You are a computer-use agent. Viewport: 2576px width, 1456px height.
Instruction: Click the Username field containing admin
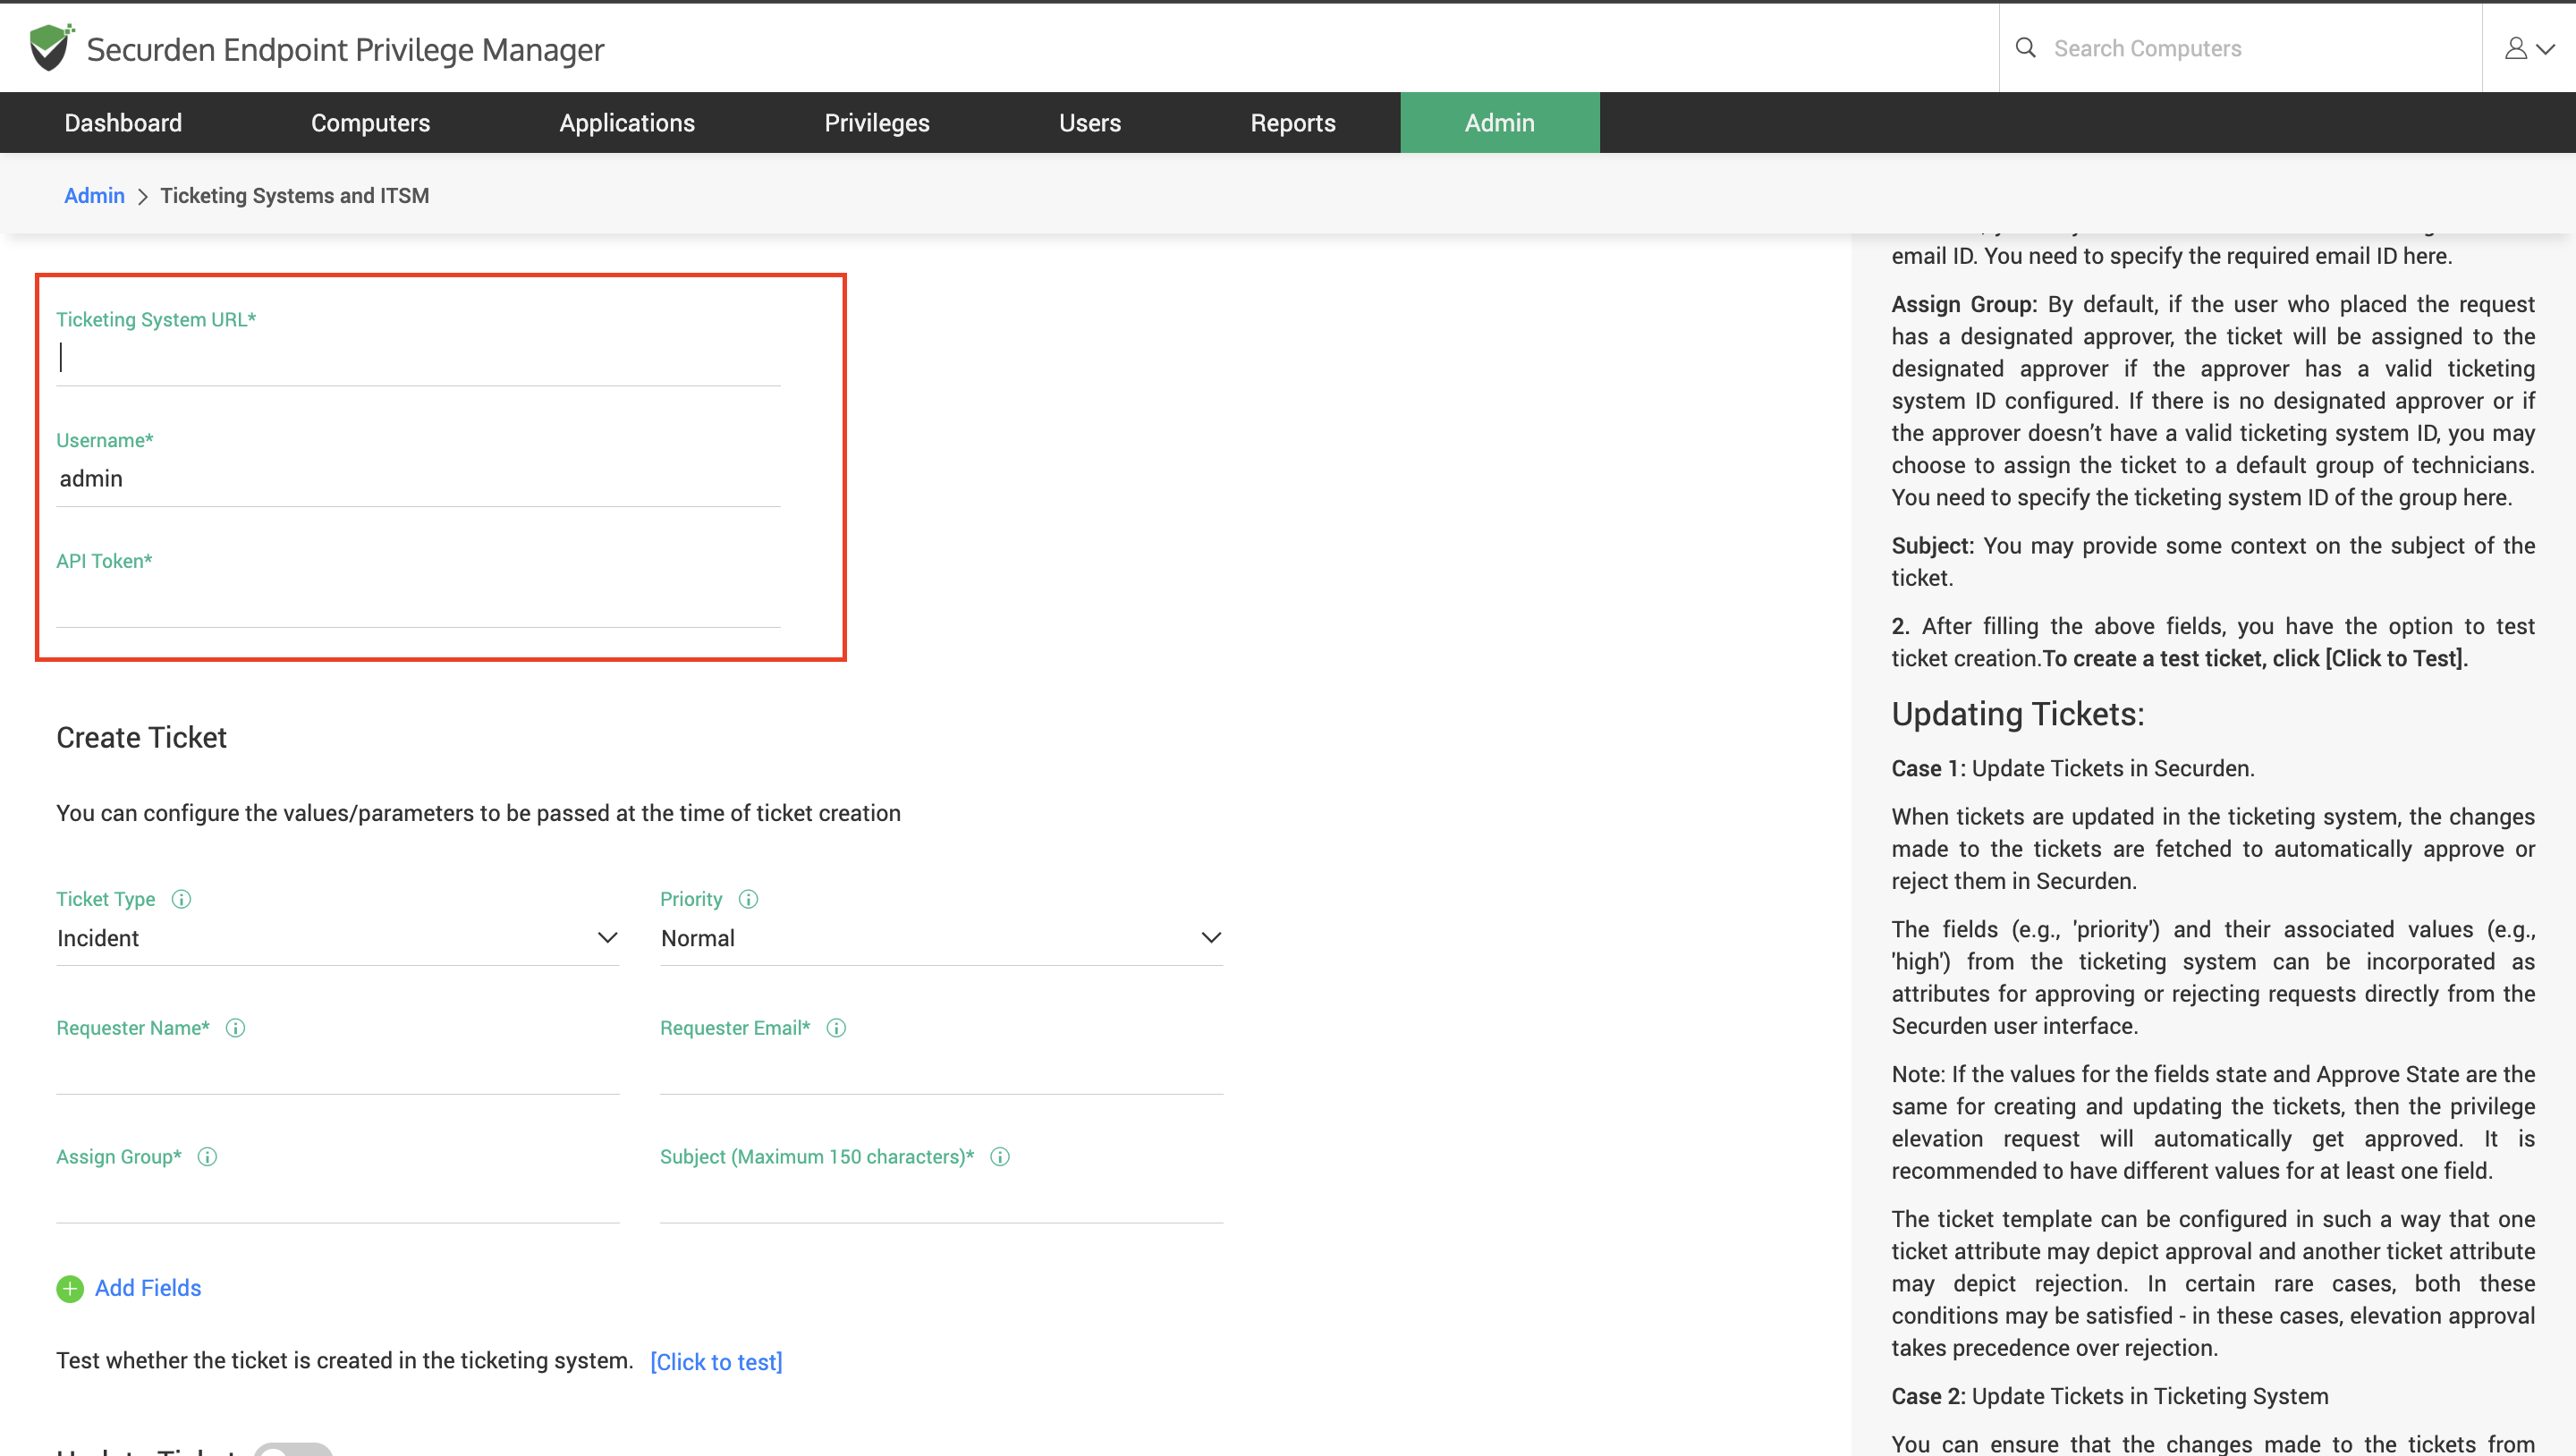pos(418,479)
